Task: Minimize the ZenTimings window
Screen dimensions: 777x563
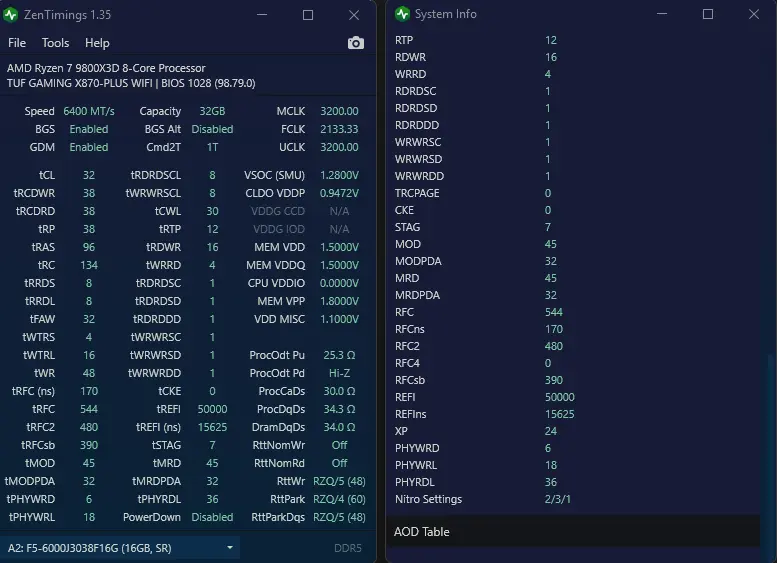Action: coord(262,15)
